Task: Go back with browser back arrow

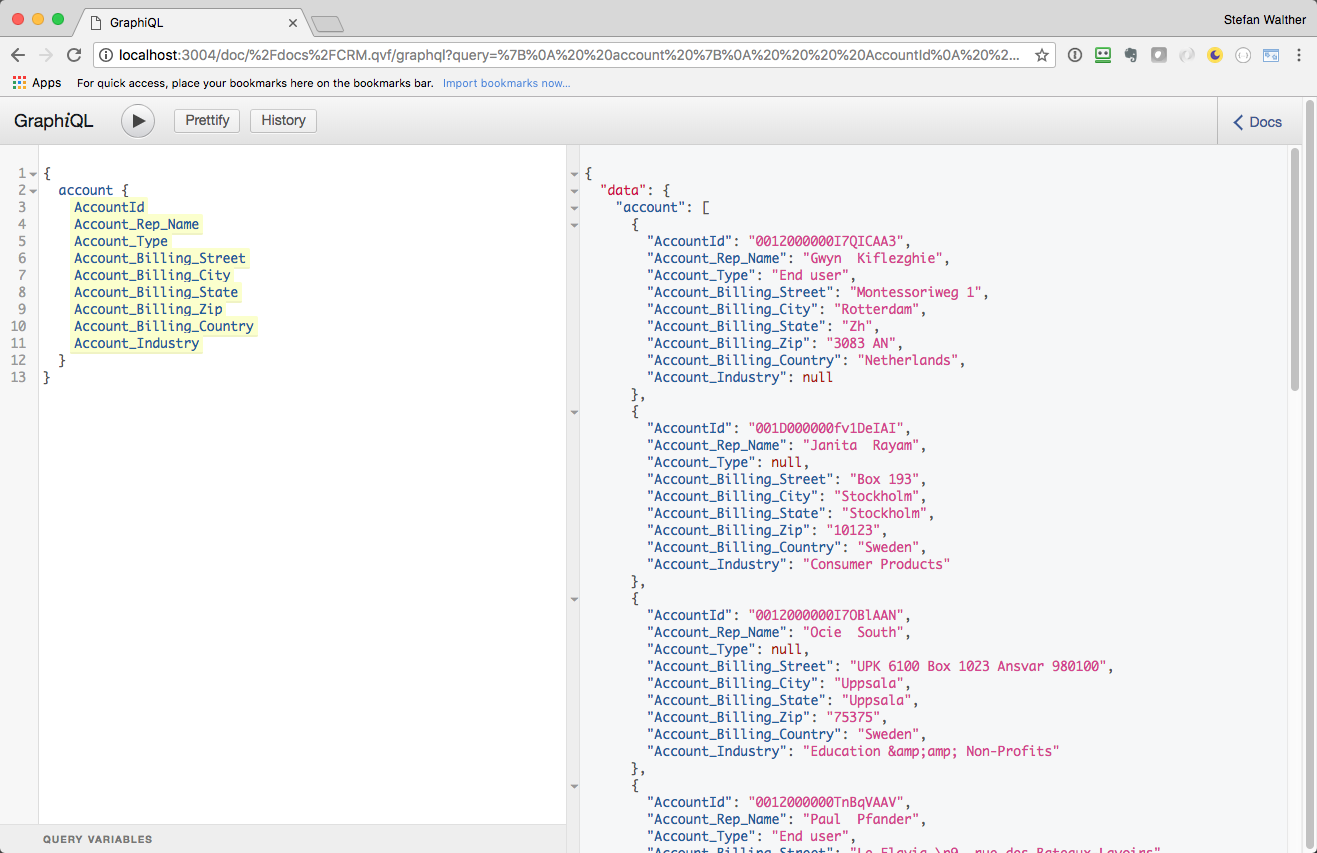Action: (x=18, y=55)
